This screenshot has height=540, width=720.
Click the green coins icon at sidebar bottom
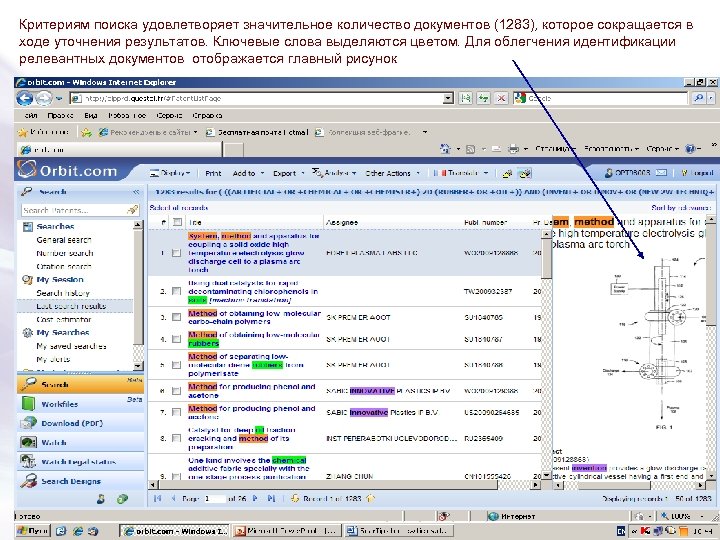click(x=122, y=499)
